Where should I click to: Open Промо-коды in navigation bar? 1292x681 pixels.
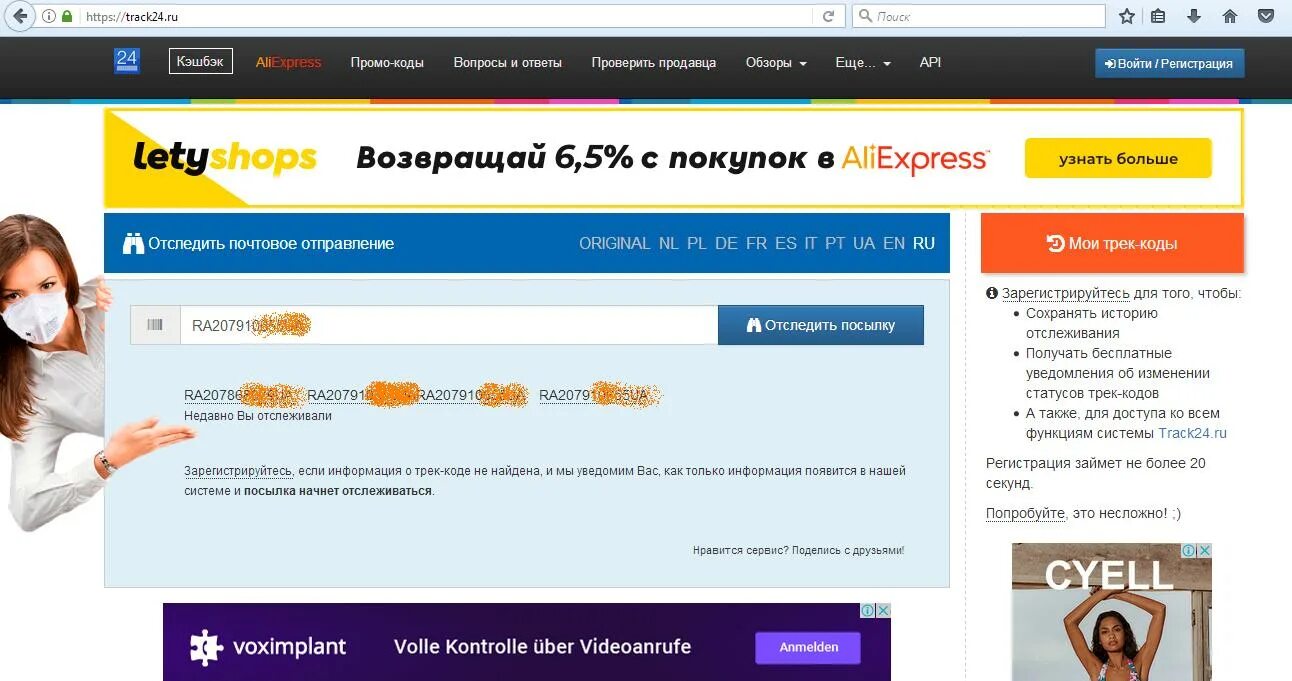(387, 62)
